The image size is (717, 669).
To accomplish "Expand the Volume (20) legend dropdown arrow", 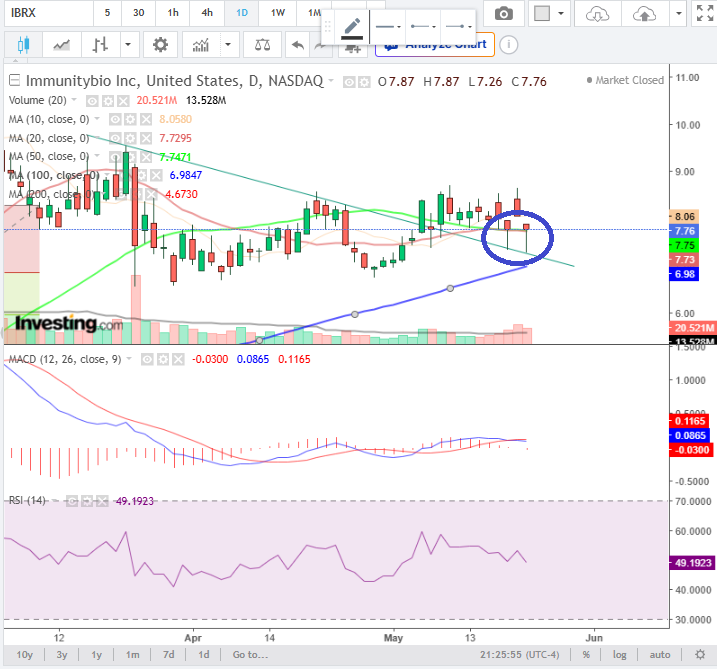I will pos(74,100).
